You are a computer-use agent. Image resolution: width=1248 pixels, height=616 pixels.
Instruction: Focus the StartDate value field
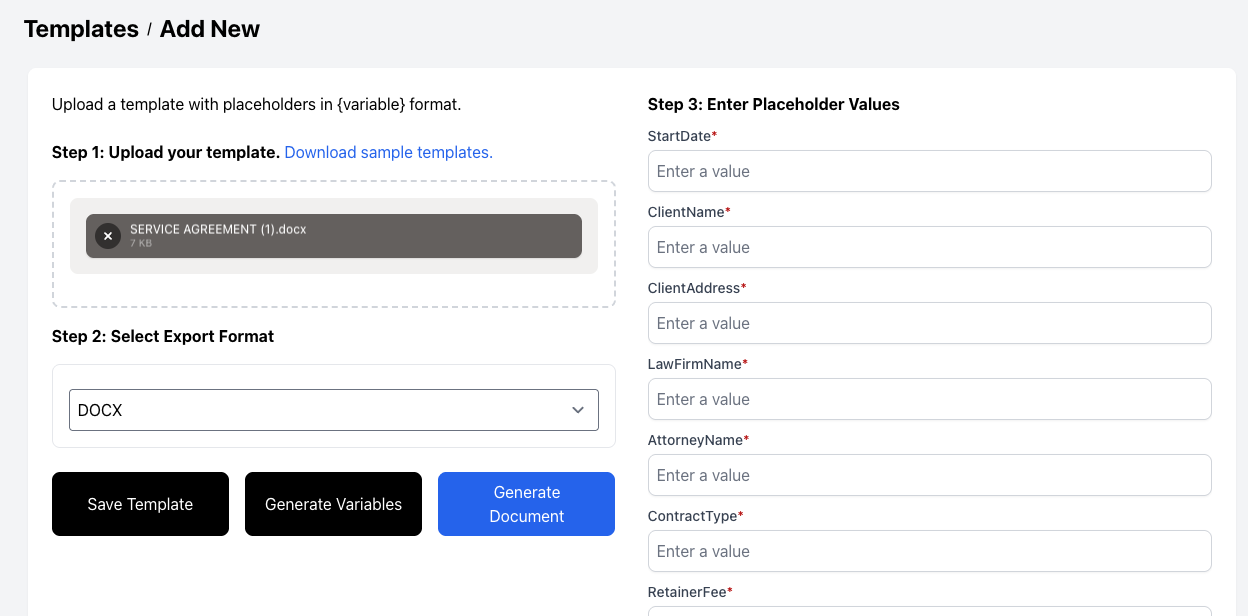[x=929, y=171]
